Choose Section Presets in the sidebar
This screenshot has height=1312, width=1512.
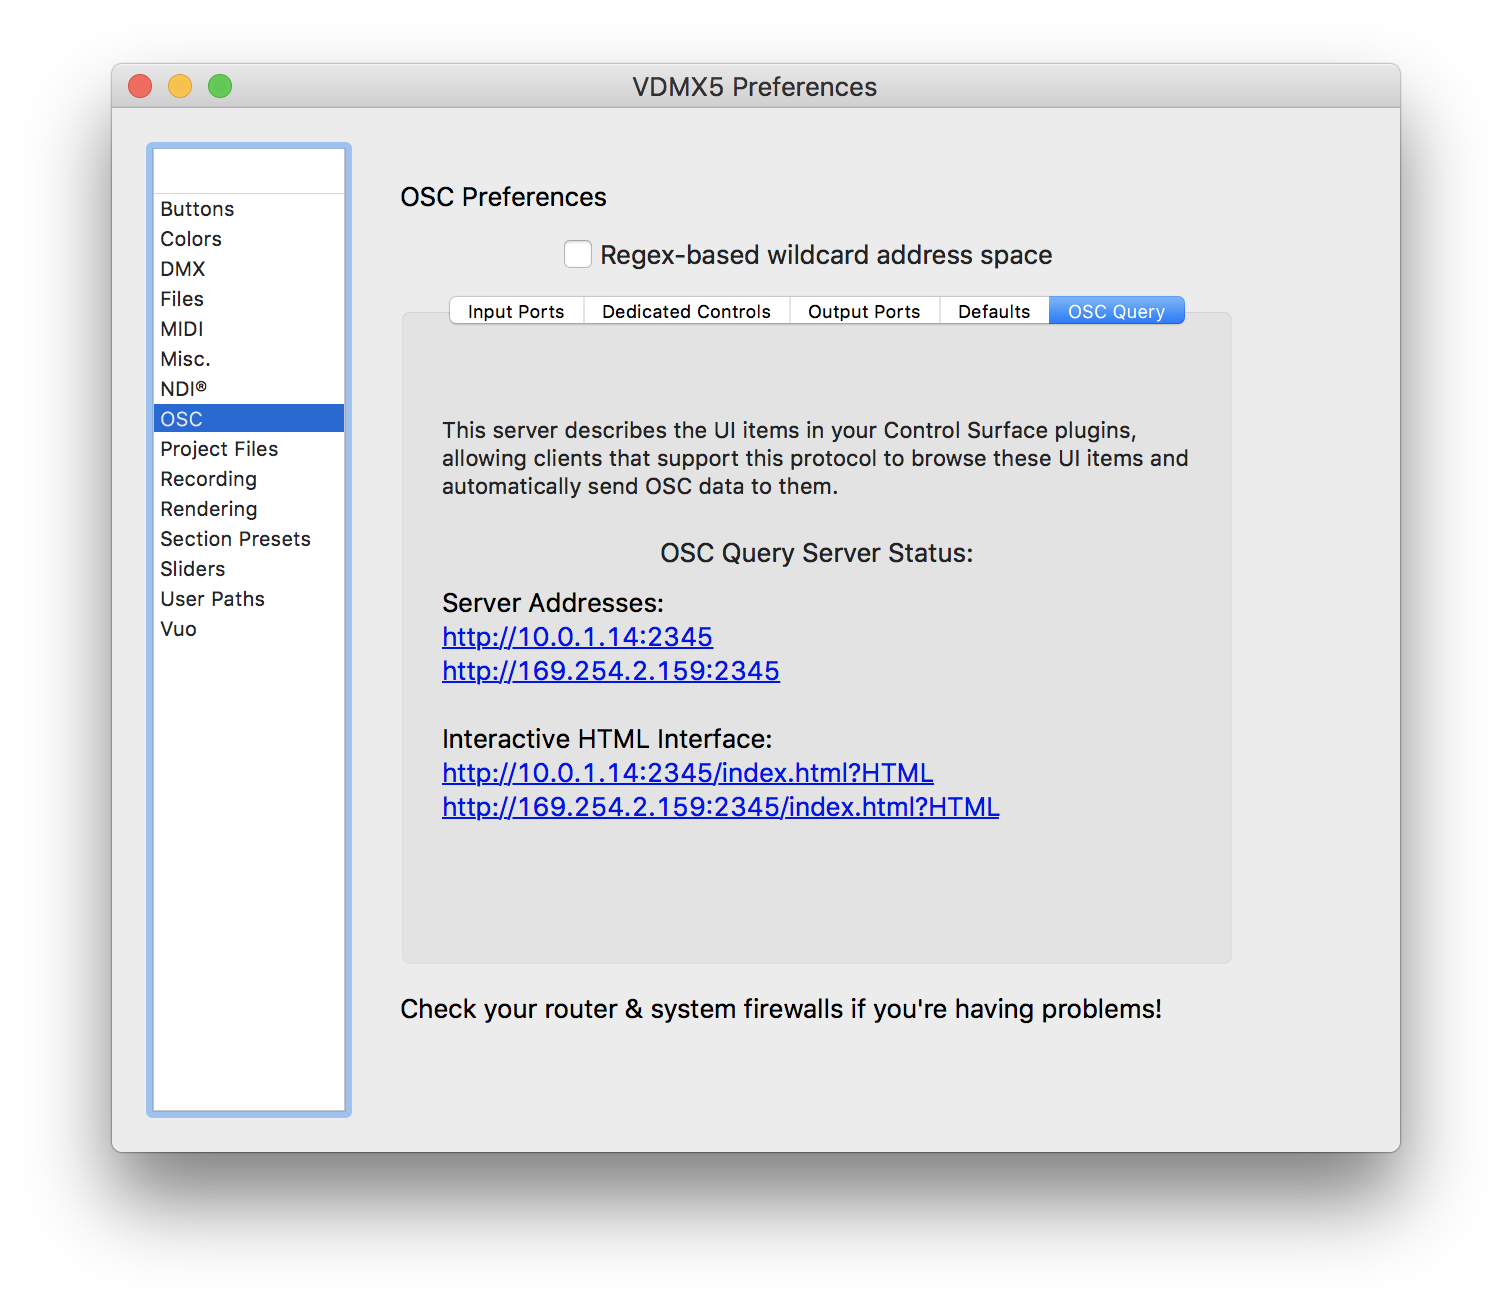pos(249,539)
